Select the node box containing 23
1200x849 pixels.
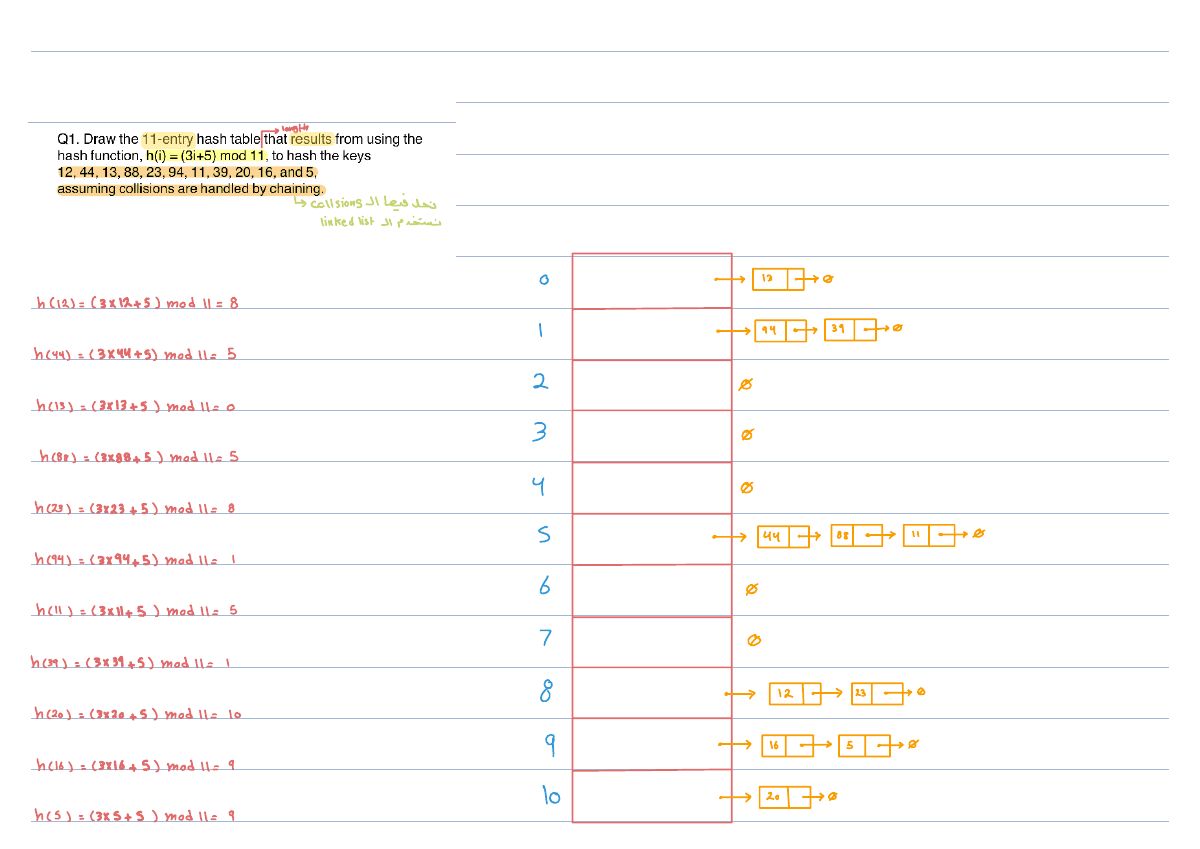pos(876,693)
